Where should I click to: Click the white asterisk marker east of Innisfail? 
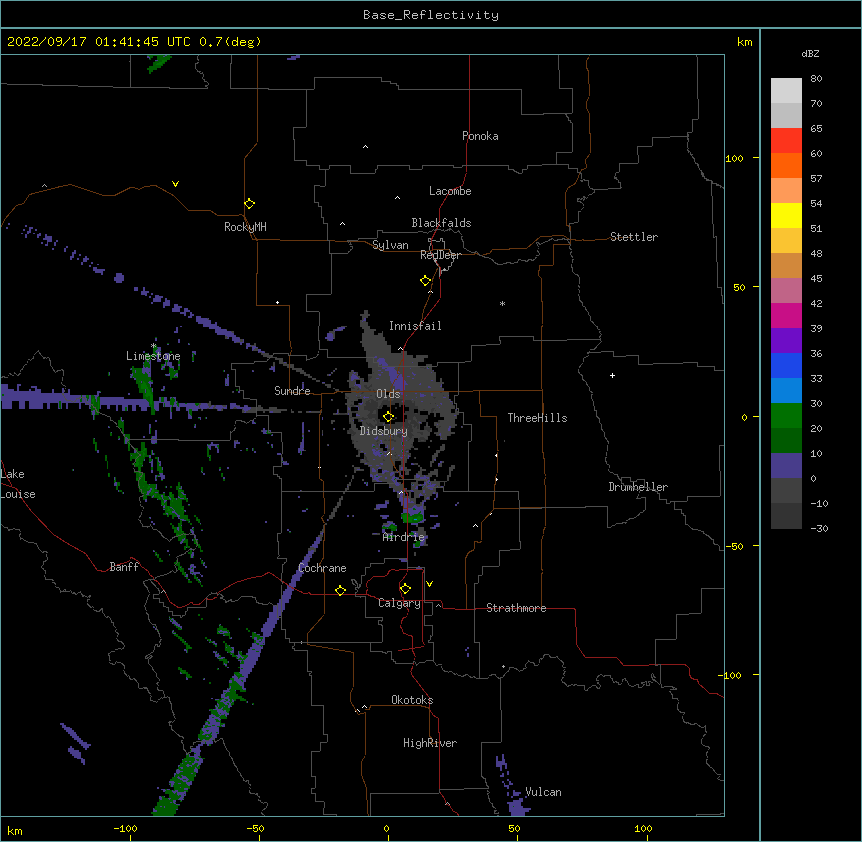[502, 303]
